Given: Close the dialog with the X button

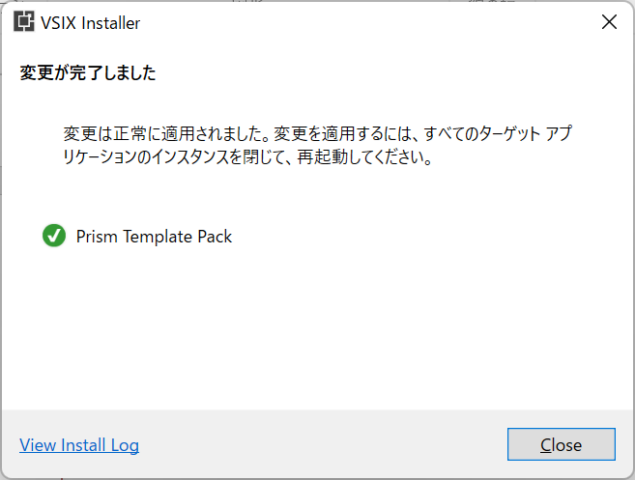Looking at the screenshot, I should [x=608, y=22].
